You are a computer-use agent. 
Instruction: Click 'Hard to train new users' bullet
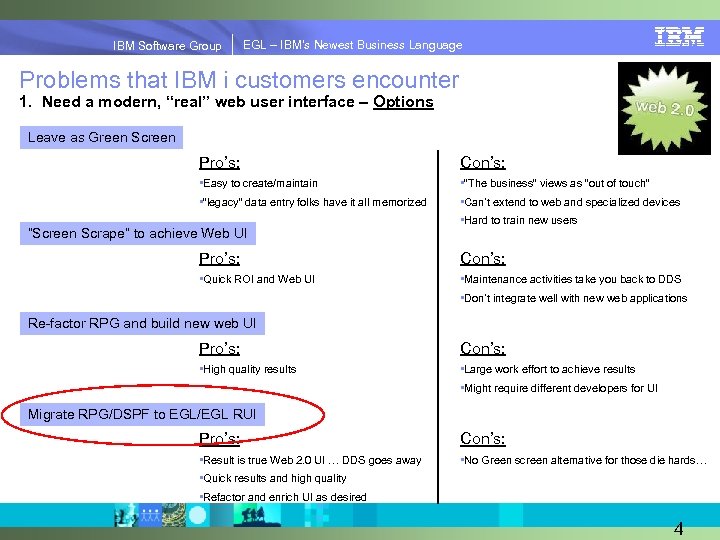point(520,220)
